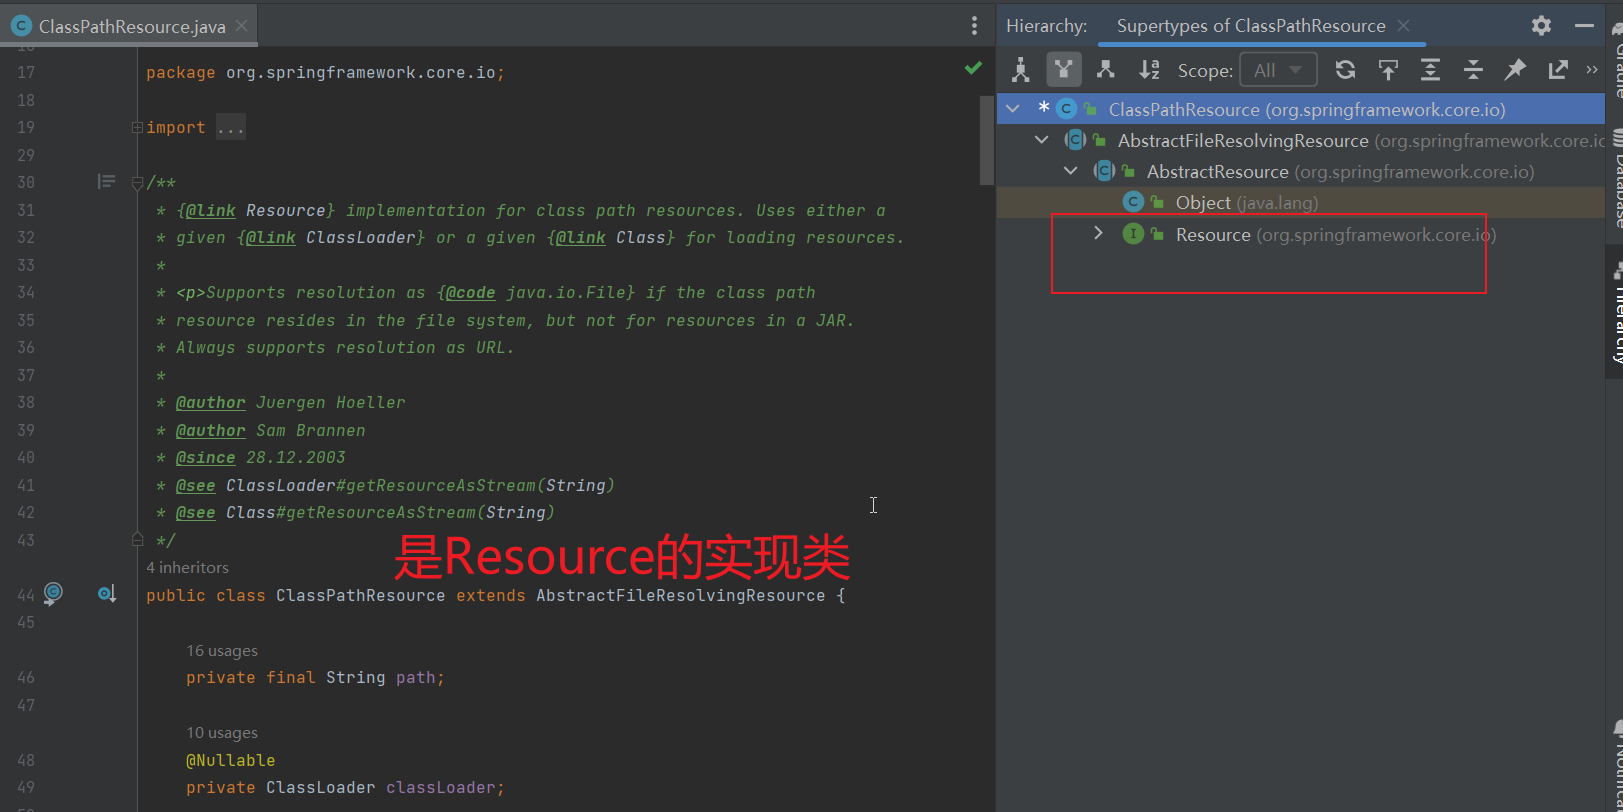Show more Hierarchy toolbar actions

1592,70
